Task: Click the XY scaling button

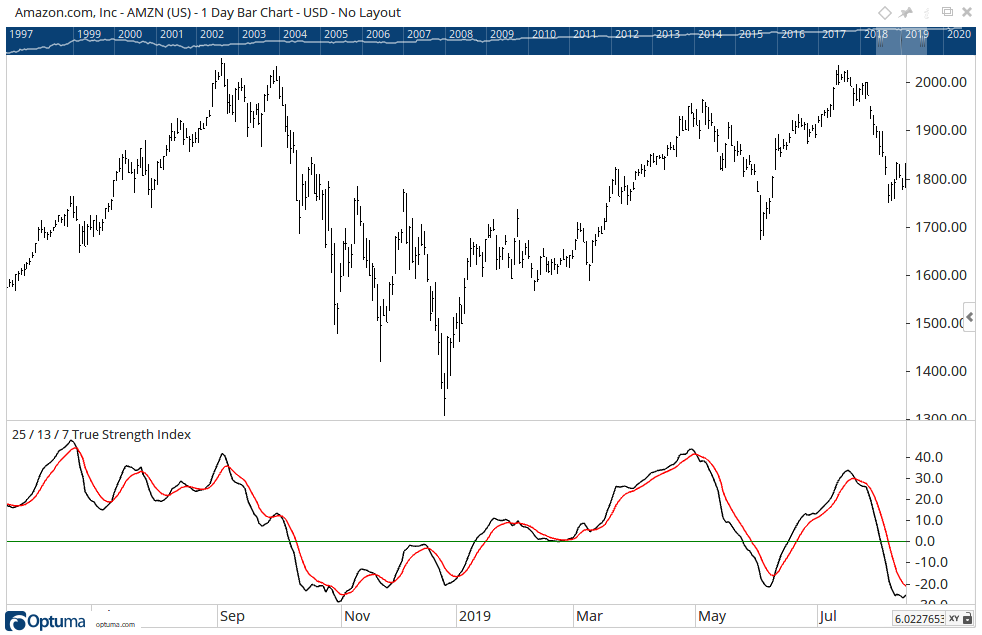Action: tap(954, 619)
